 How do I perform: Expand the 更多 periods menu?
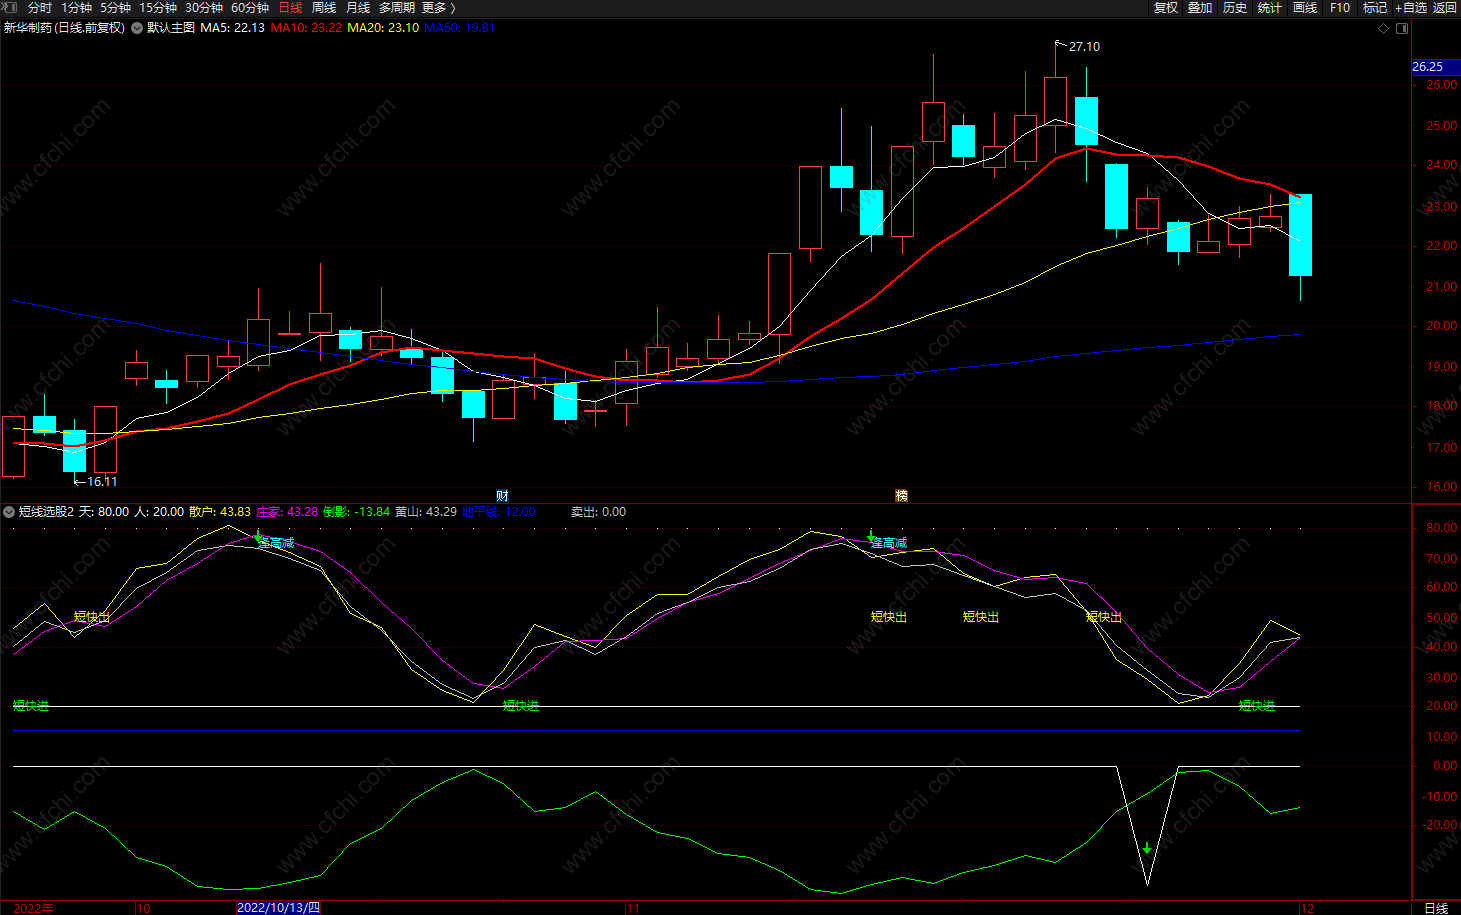[x=438, y=7]
